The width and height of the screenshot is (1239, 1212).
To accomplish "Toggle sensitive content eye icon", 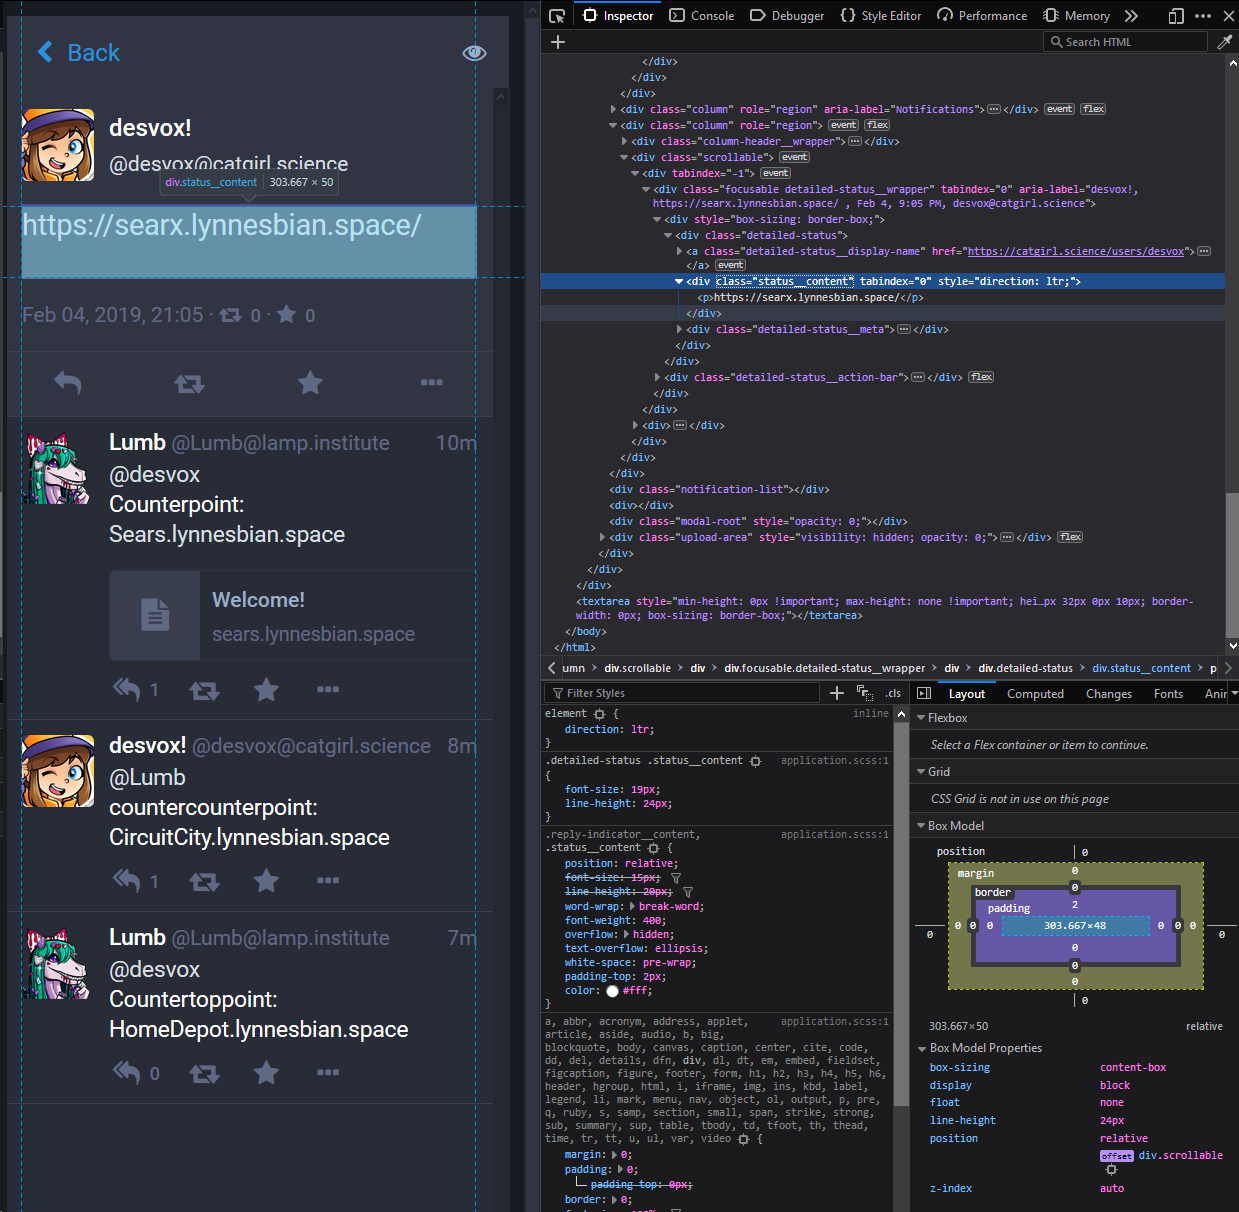I will tap(474, 52).
